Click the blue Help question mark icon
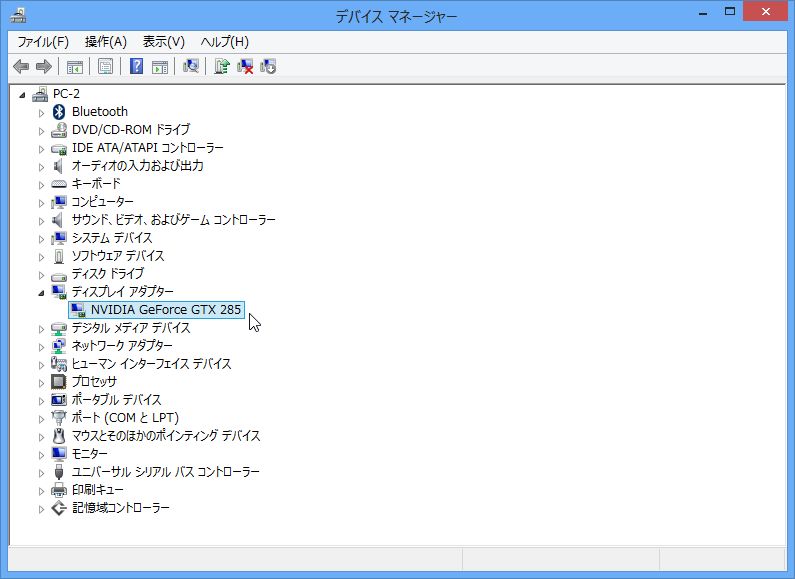 (x=136, y=66)
